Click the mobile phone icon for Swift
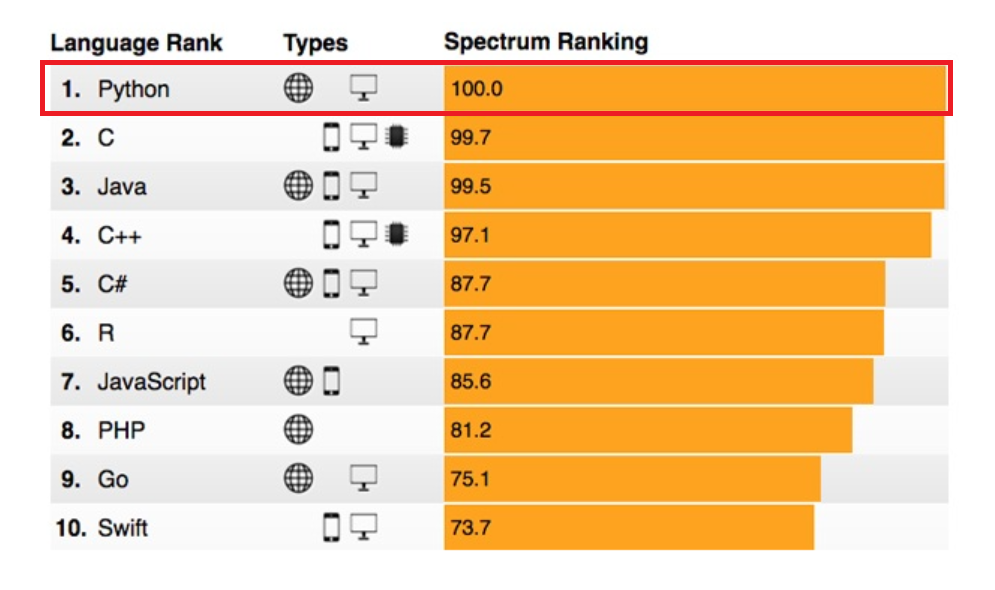The width and height of the screenshot is (995, 590). [331, 527]
